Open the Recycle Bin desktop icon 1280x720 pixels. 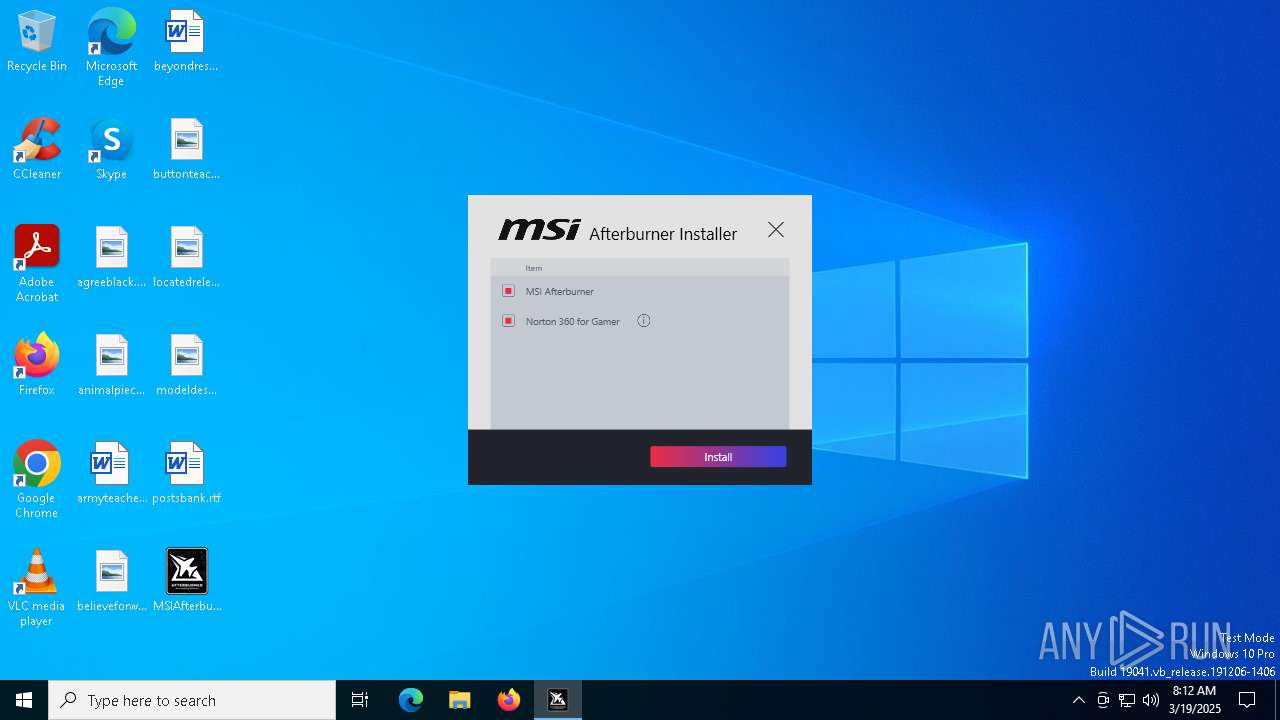point(37,41)
